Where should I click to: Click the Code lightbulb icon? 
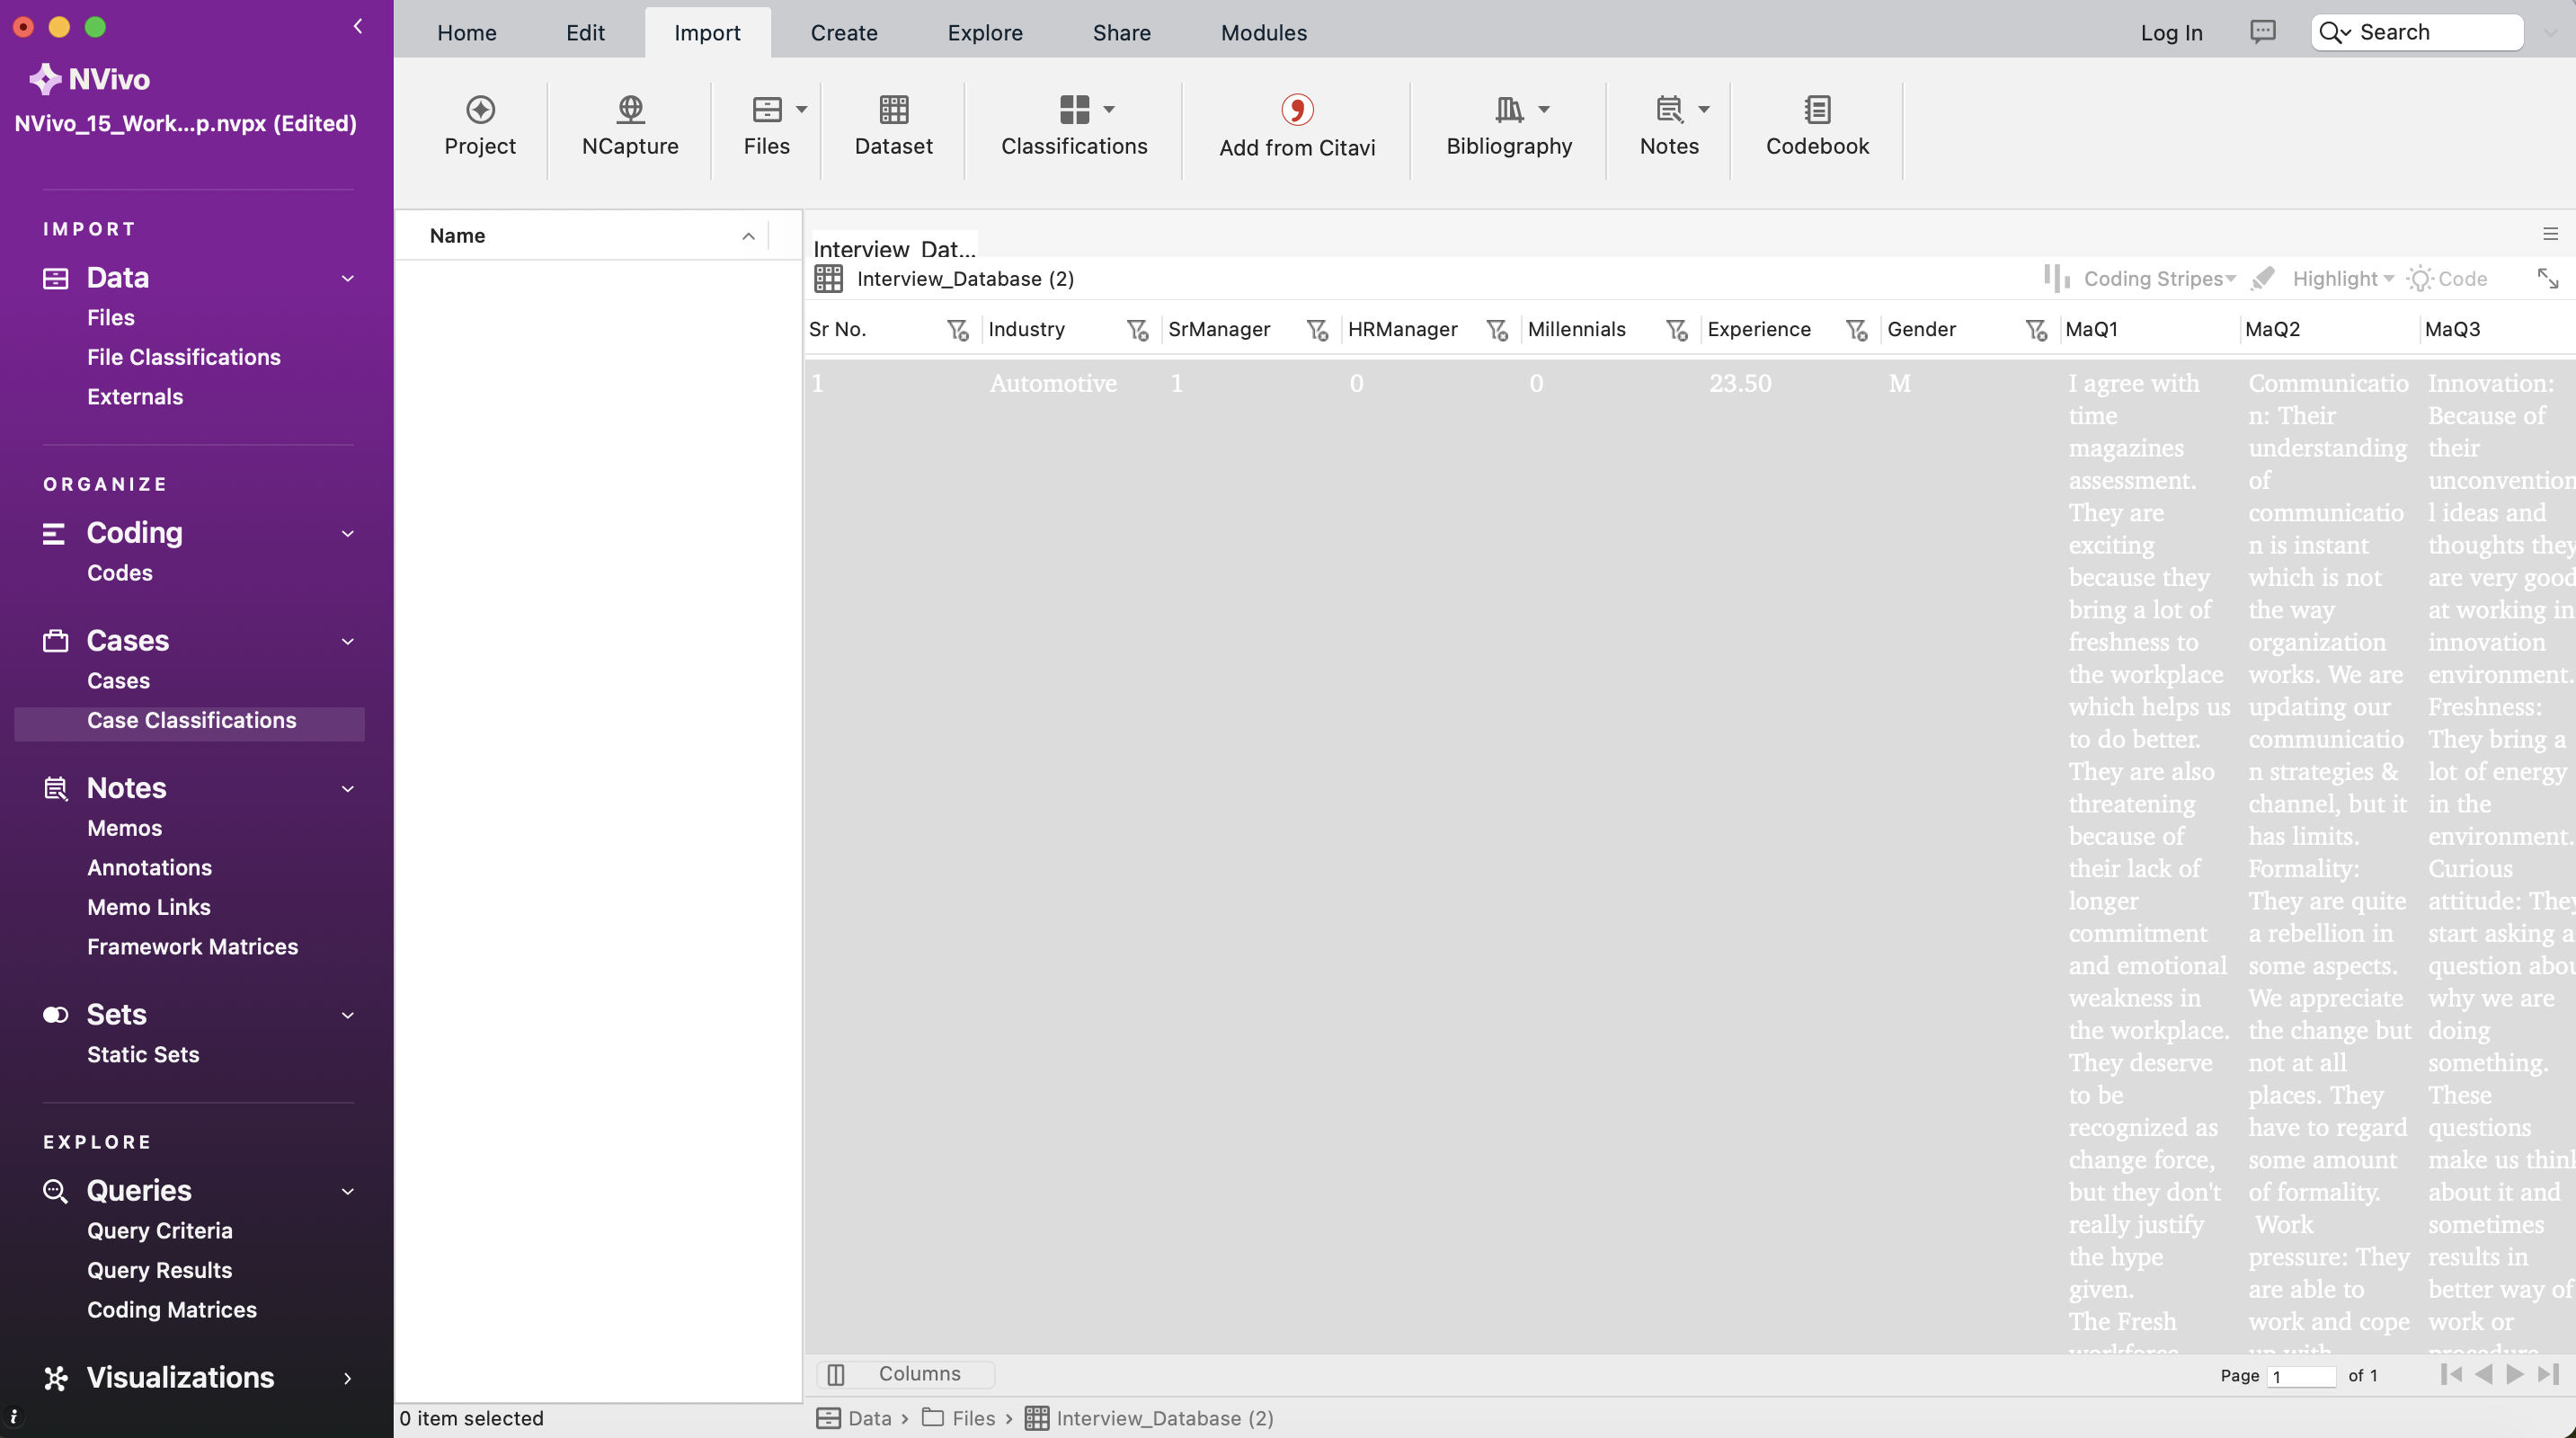pyautogui.click(x=2419, y=278)
